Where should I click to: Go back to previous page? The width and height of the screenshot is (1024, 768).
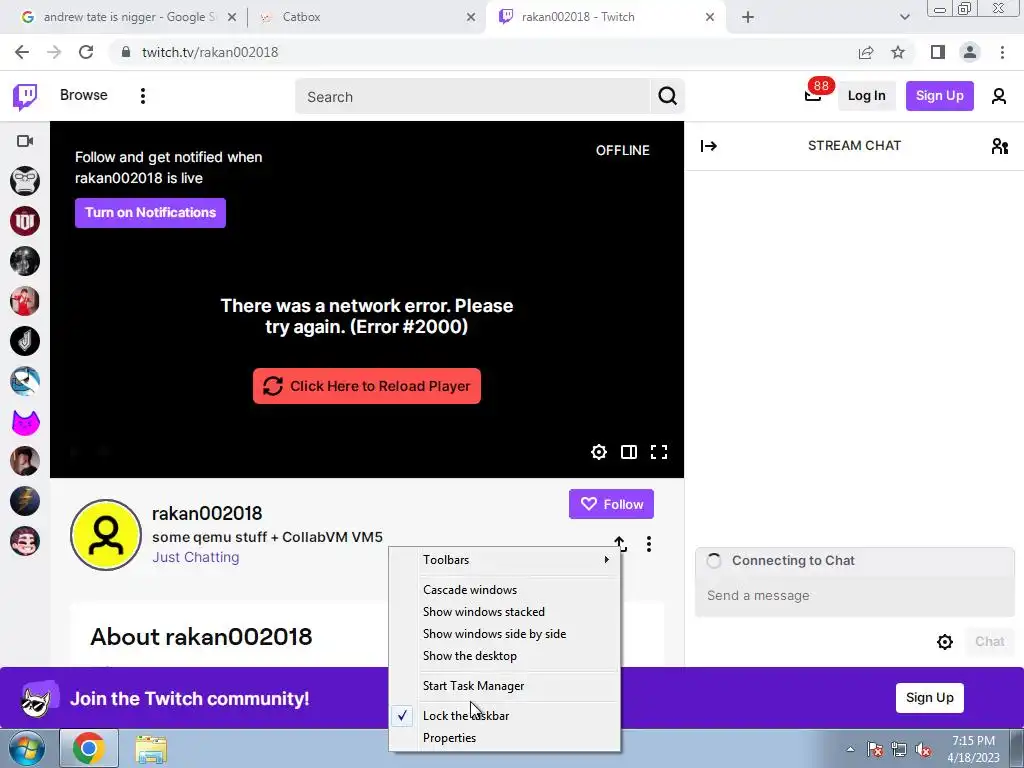22,52
